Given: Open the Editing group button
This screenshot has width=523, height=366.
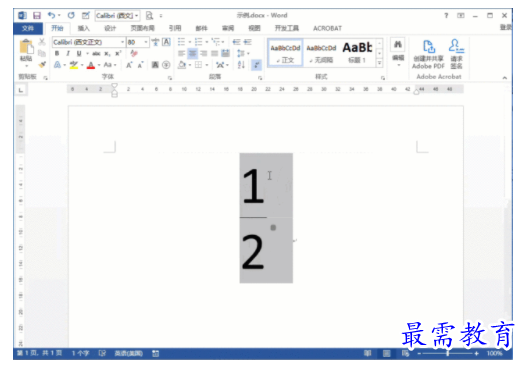Looking at the screenshot, I should click(x=398, y=53).
